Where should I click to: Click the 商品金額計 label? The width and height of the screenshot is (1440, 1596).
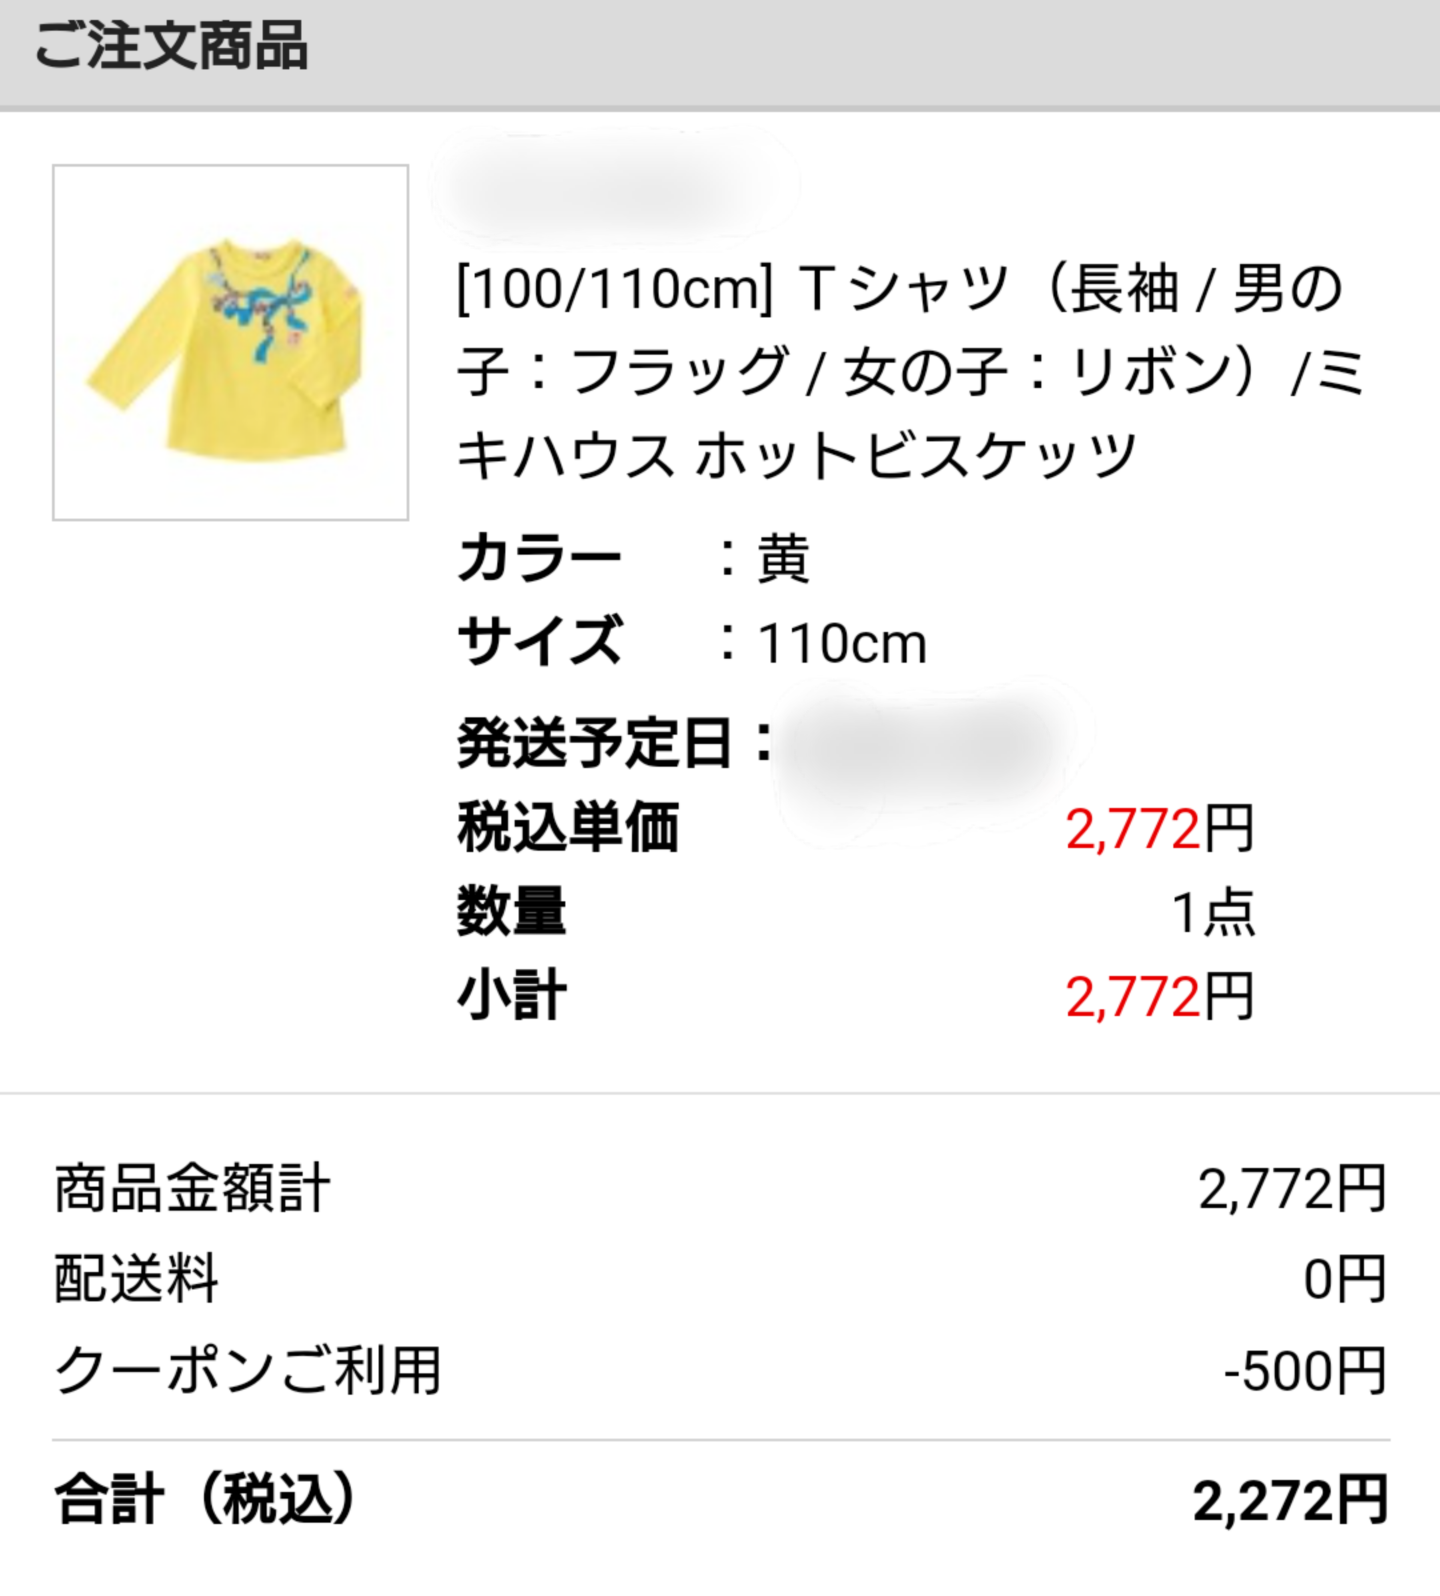pos(191,1189)
